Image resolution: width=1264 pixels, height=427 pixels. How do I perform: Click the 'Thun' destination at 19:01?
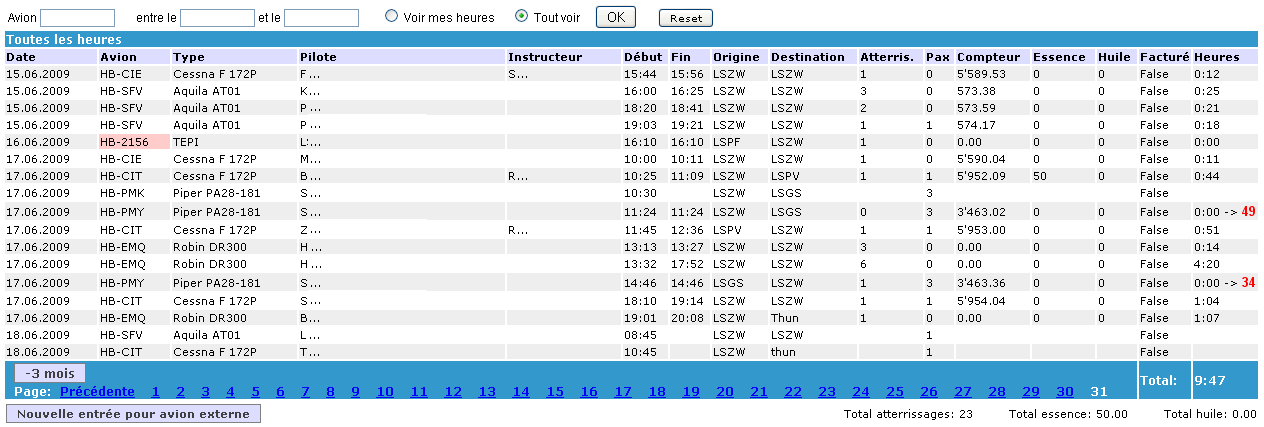pos(784,318)
